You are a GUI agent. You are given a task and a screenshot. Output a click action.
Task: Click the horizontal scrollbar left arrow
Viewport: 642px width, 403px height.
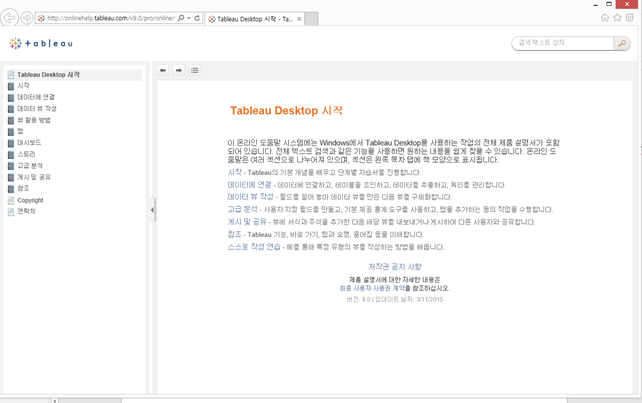pos(54,401)
